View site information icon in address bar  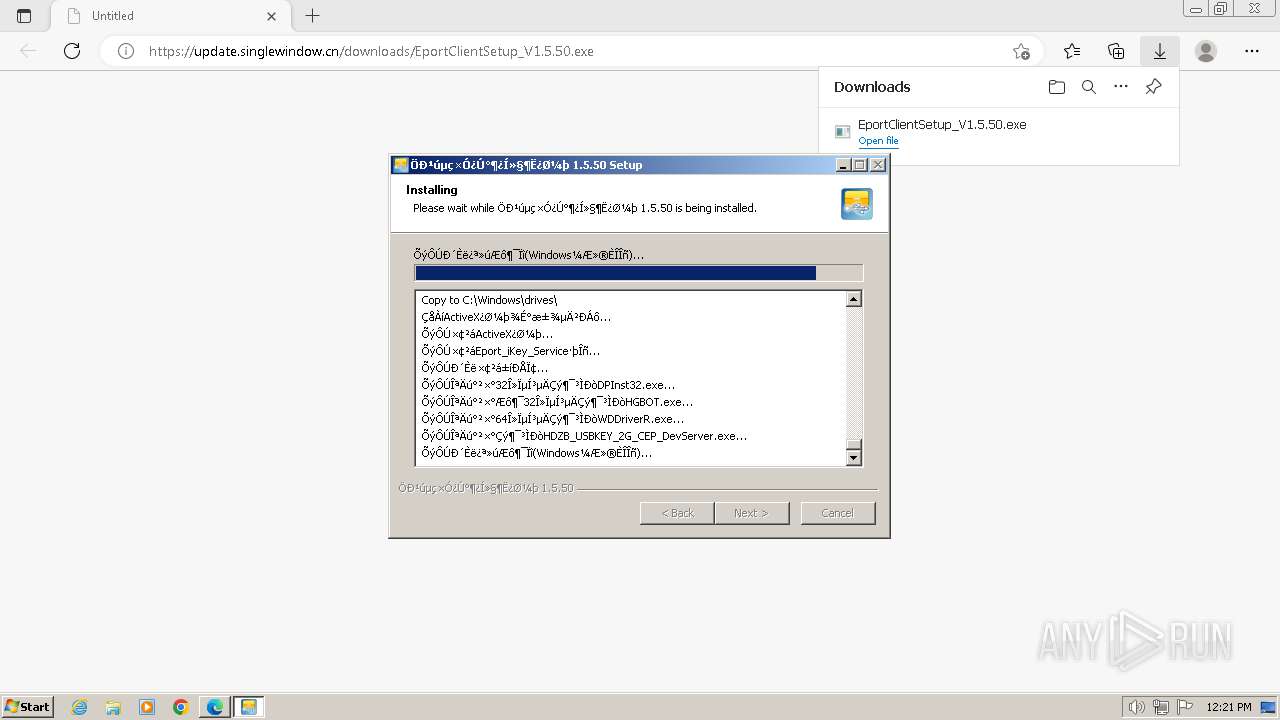click(126, 51)
